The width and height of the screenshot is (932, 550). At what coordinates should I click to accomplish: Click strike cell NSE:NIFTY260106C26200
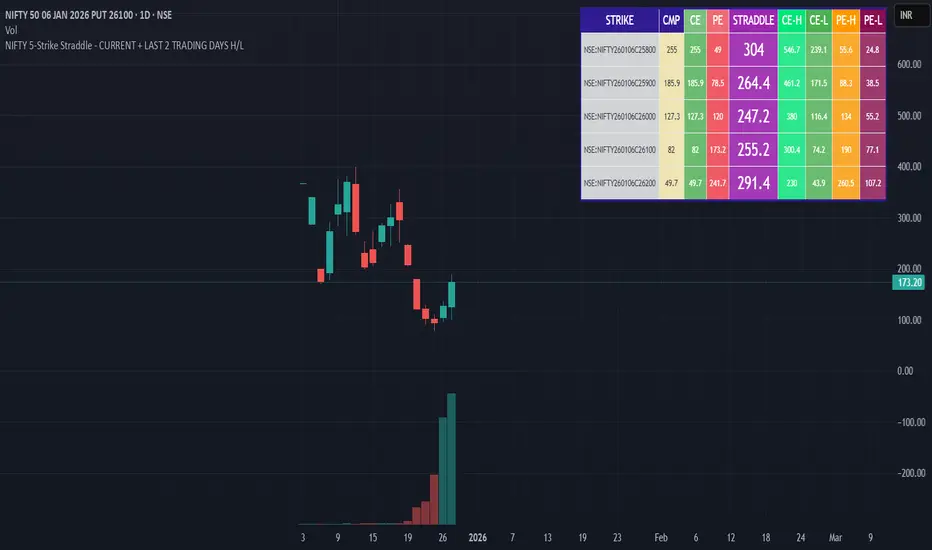tap(619, 183)
